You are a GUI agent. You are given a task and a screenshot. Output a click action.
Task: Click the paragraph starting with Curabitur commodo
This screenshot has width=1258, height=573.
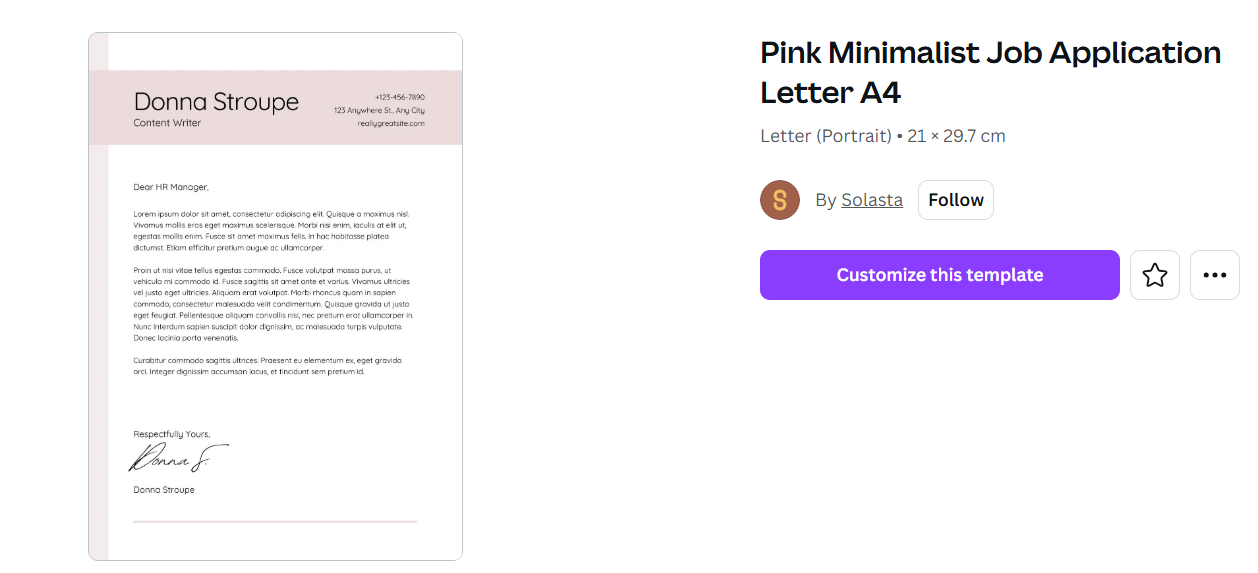[x=267, y=365]
